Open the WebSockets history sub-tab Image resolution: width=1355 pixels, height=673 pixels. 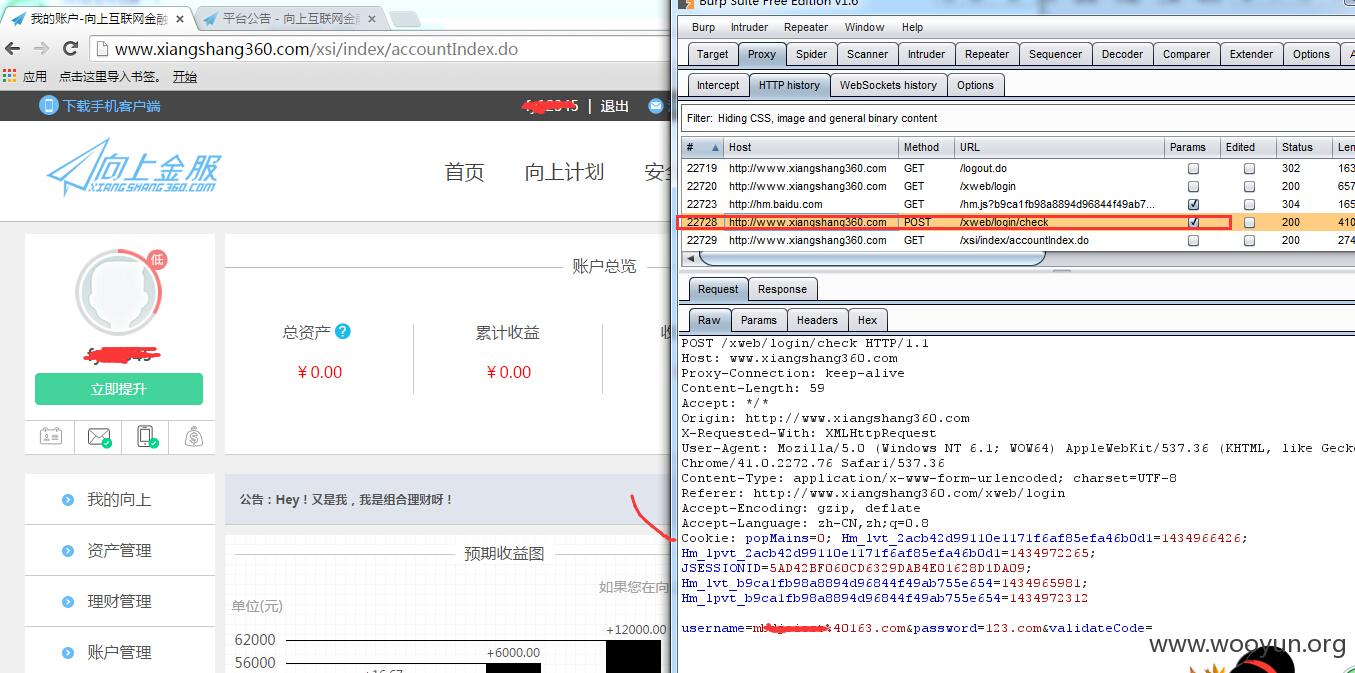888,85
